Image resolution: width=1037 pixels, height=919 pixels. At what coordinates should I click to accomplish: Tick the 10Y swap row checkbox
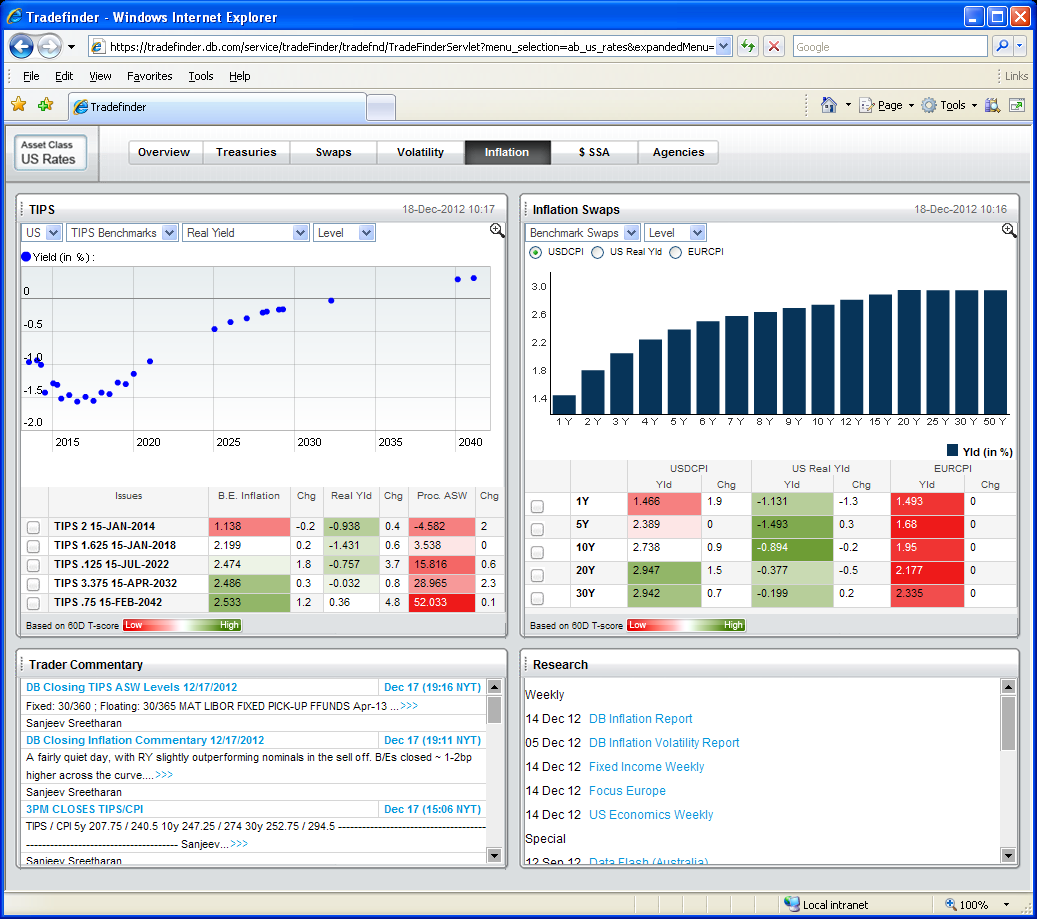point(538,552)
